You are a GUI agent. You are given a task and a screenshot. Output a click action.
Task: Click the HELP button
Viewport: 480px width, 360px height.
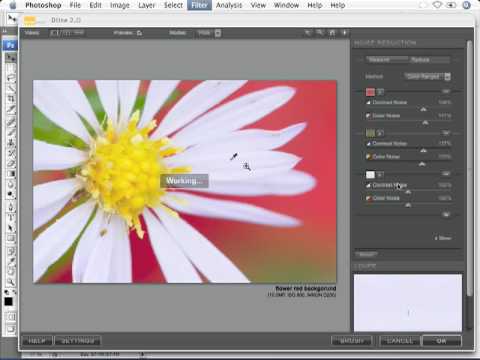(x=37, y=341)
